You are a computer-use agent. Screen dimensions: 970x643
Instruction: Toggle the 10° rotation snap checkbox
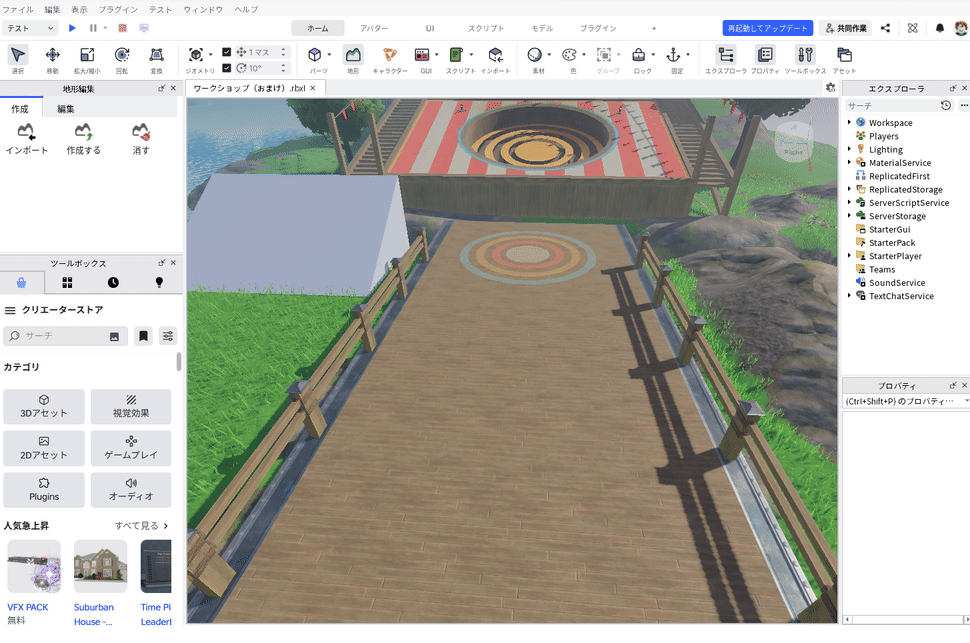pos(226,67)
